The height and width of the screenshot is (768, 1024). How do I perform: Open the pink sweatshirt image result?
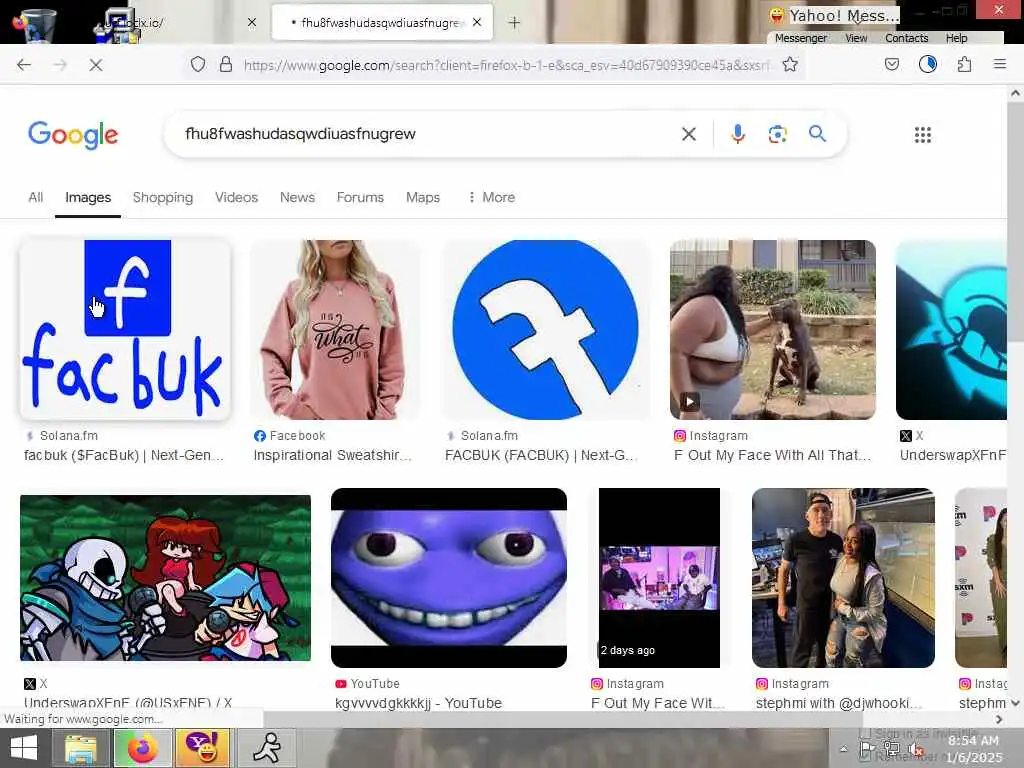pos(334,330)
